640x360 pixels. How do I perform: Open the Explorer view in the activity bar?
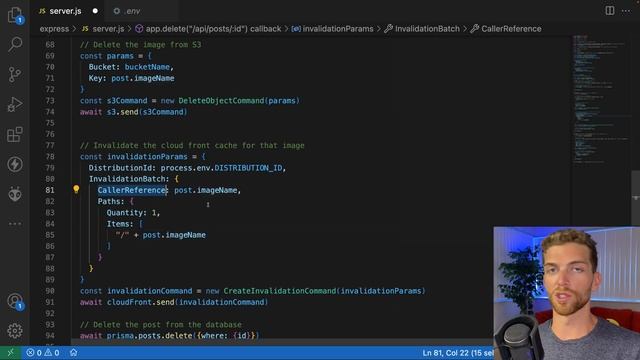(15, 15)
